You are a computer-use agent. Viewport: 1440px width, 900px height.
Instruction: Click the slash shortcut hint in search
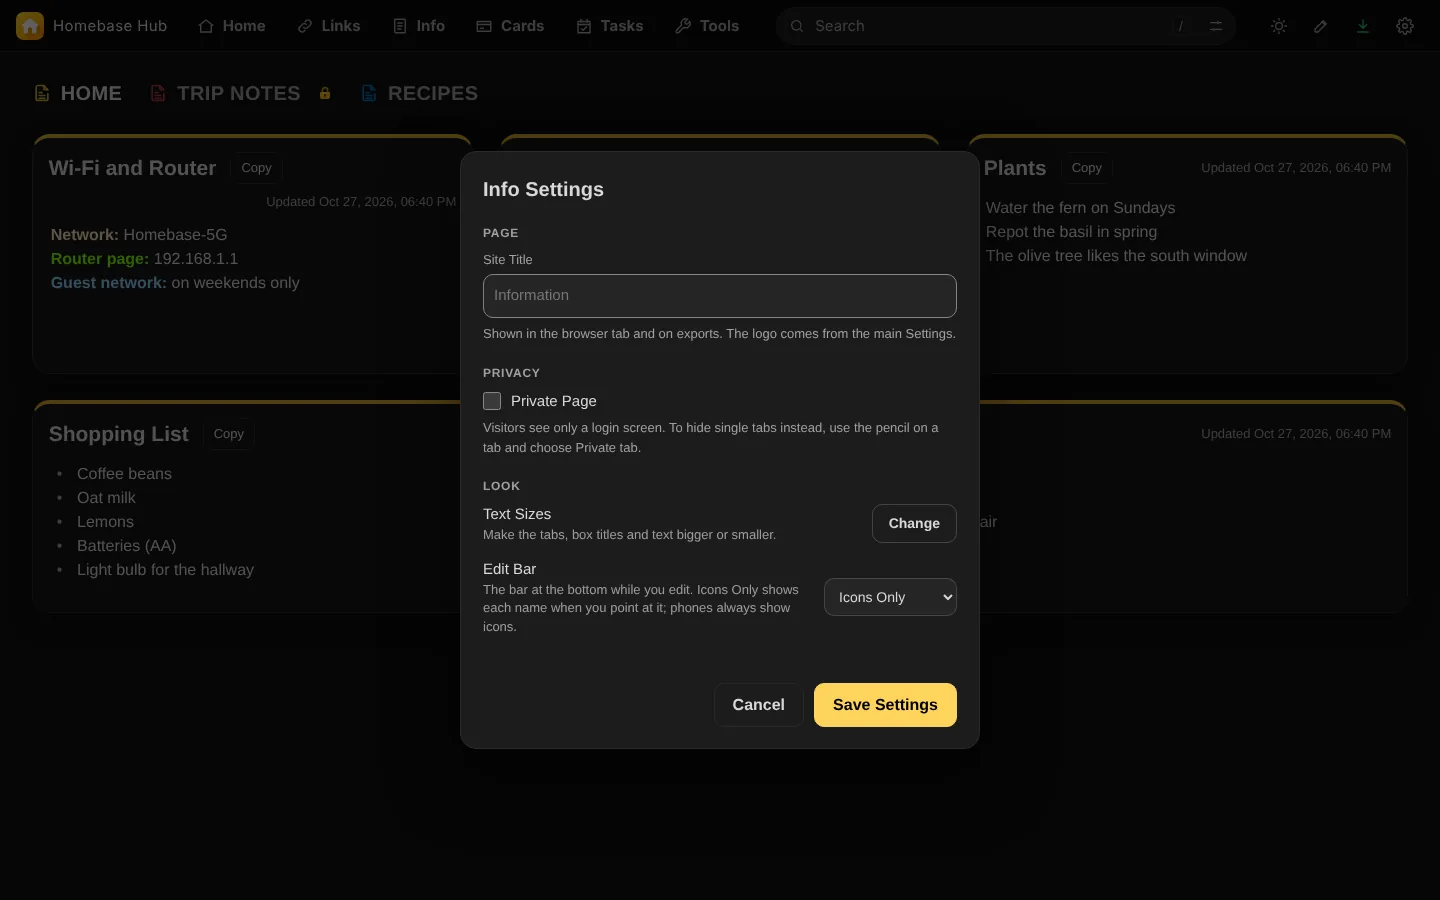(1181, 26)
